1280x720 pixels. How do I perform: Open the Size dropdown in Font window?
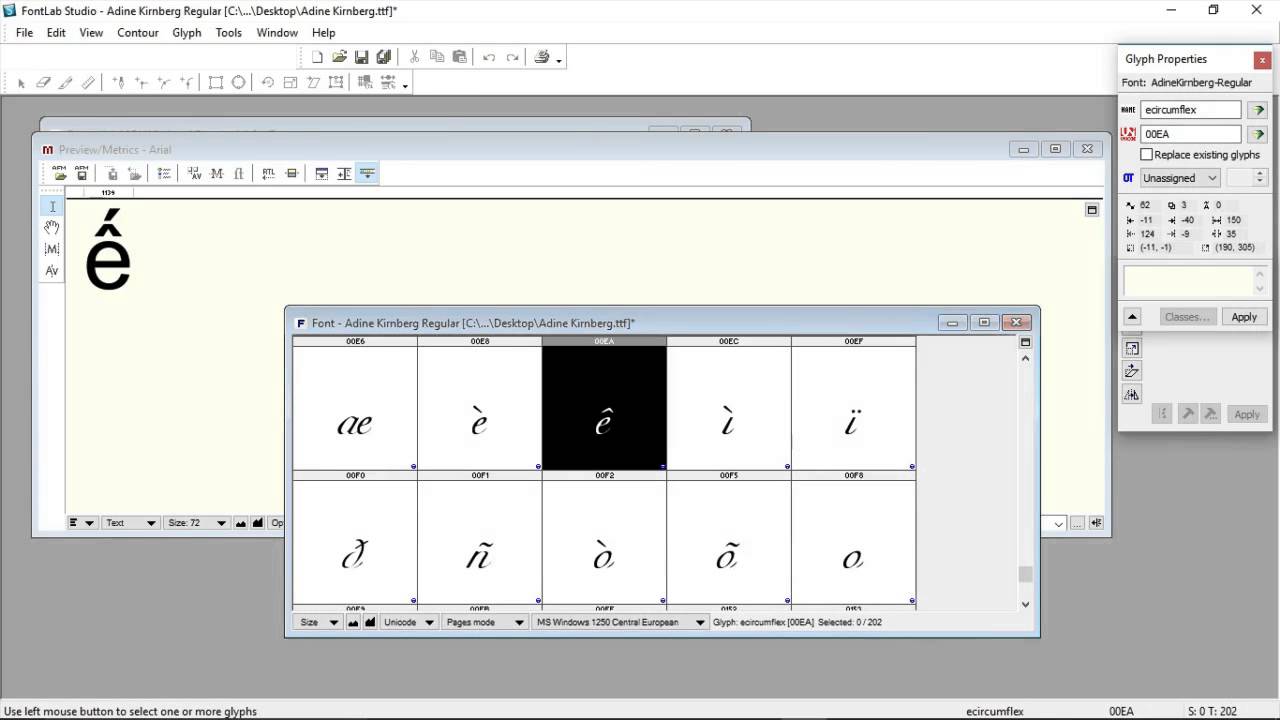coord(320,622)
